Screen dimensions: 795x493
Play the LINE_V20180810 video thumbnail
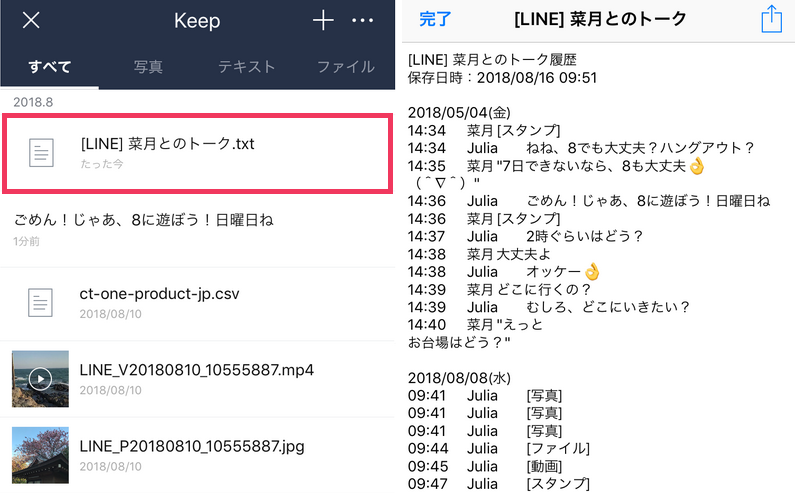[x=41, y=379]
